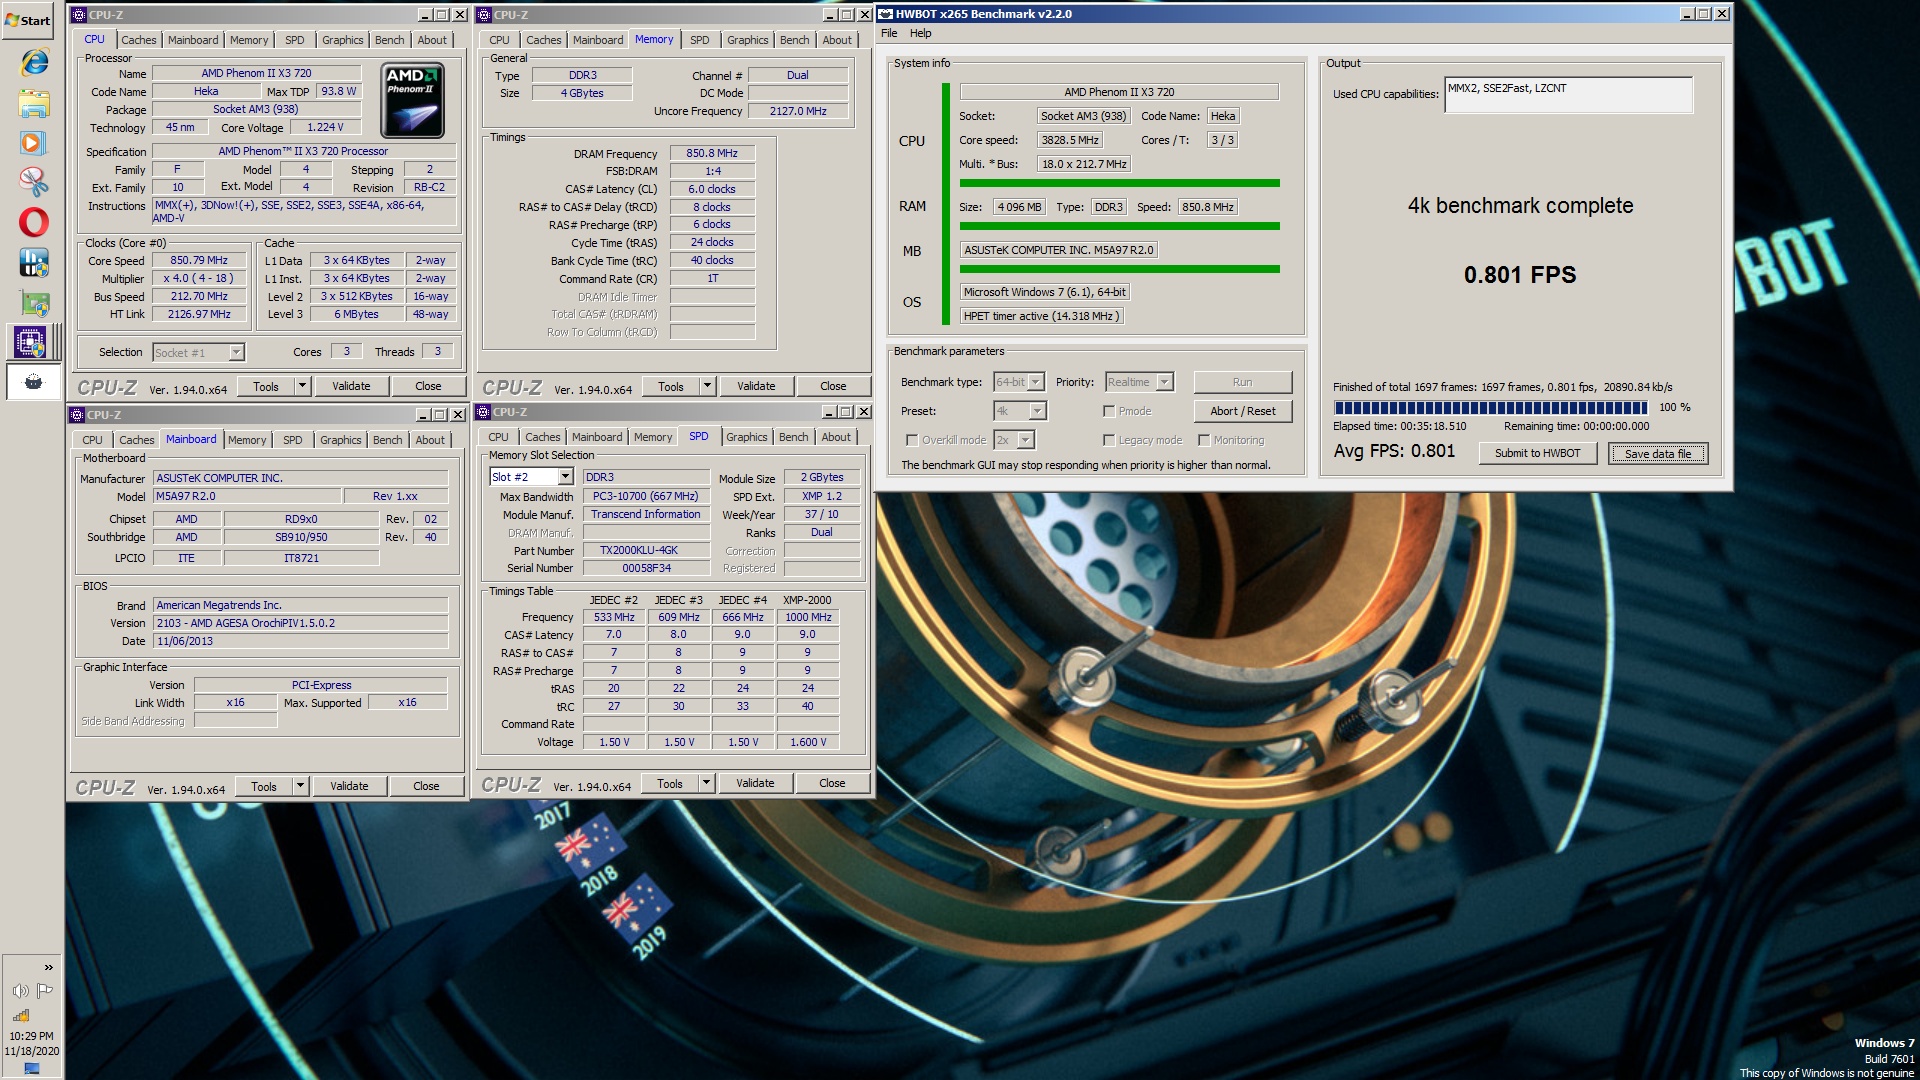The width and height of the screenshot is (1920, 1080).
Task: Click the network signal tray icon
Action: (21, 1014)
